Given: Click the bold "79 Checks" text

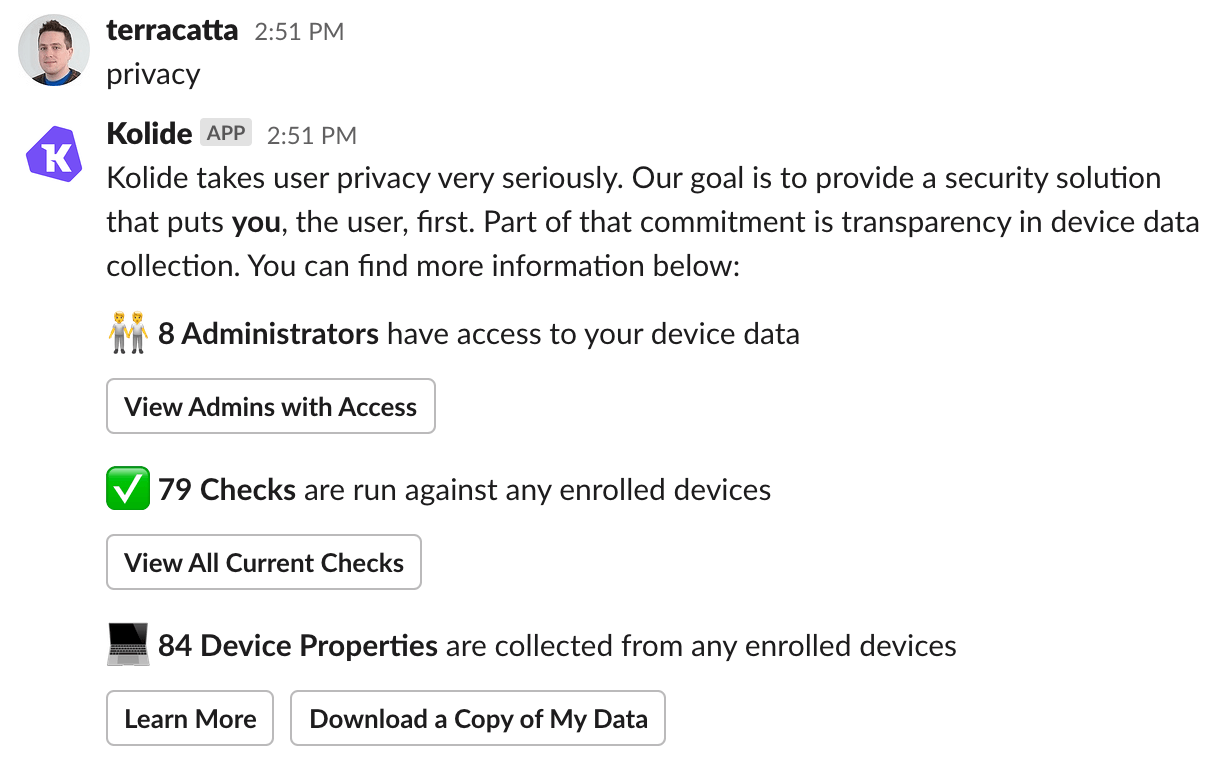Looking at the screenshot, I should coord(227,490).
